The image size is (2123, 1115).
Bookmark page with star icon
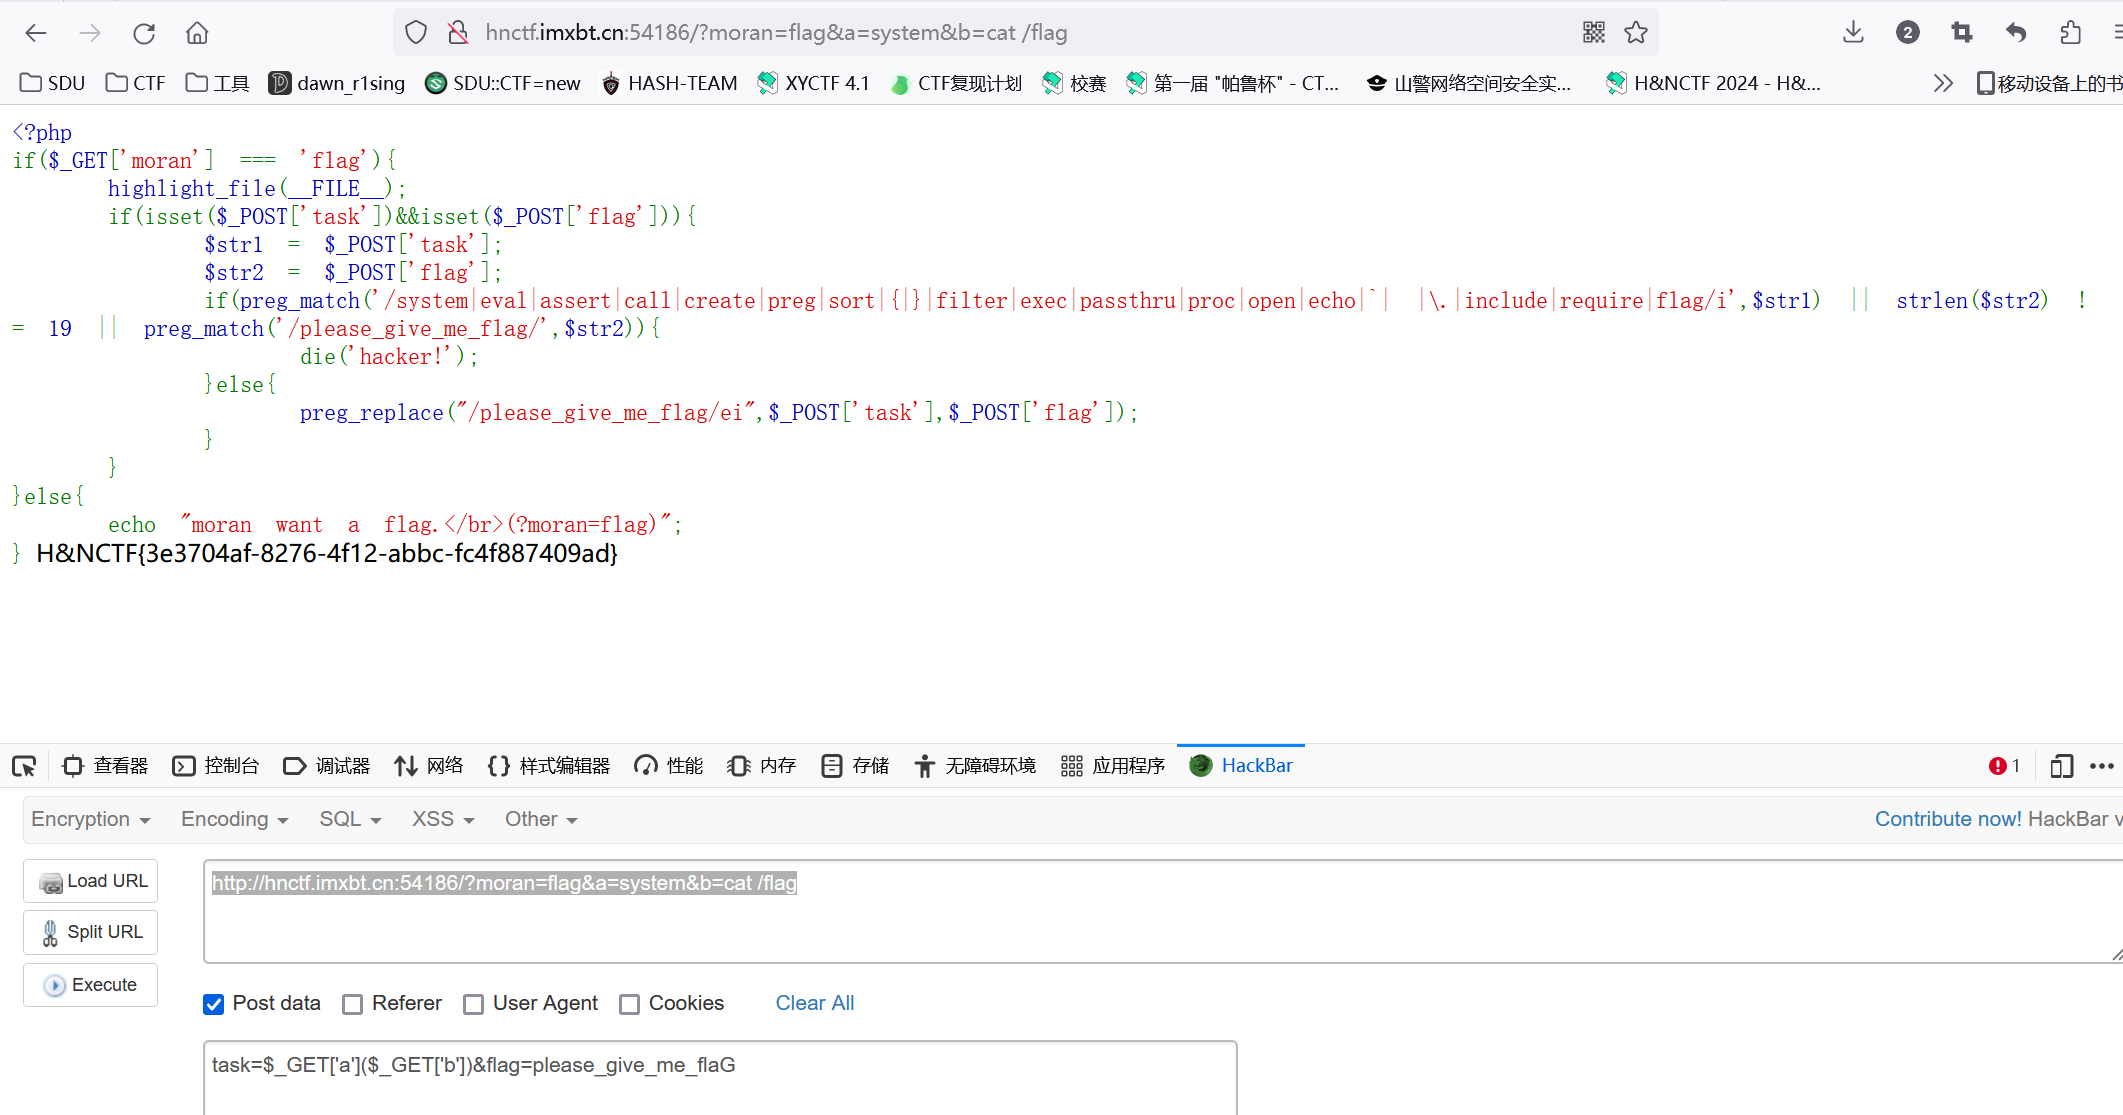(1636, 33)
